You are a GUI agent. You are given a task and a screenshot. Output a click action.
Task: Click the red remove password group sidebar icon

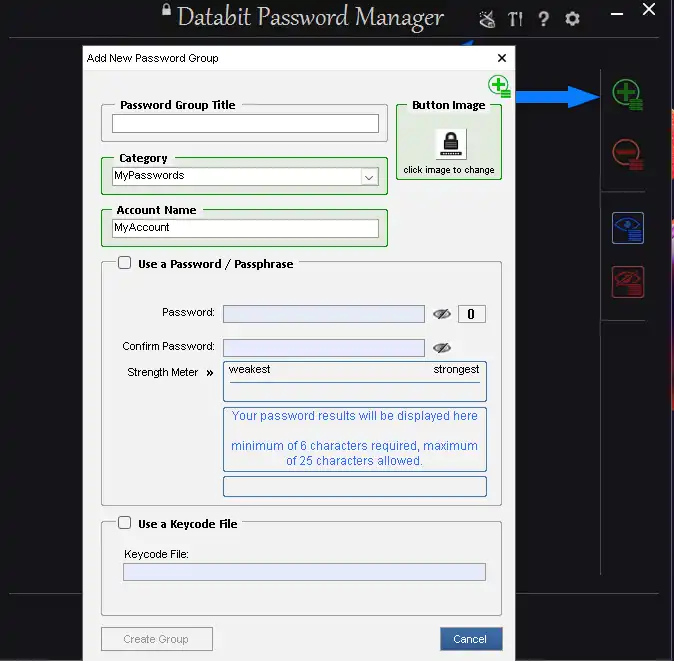point(627,153)
